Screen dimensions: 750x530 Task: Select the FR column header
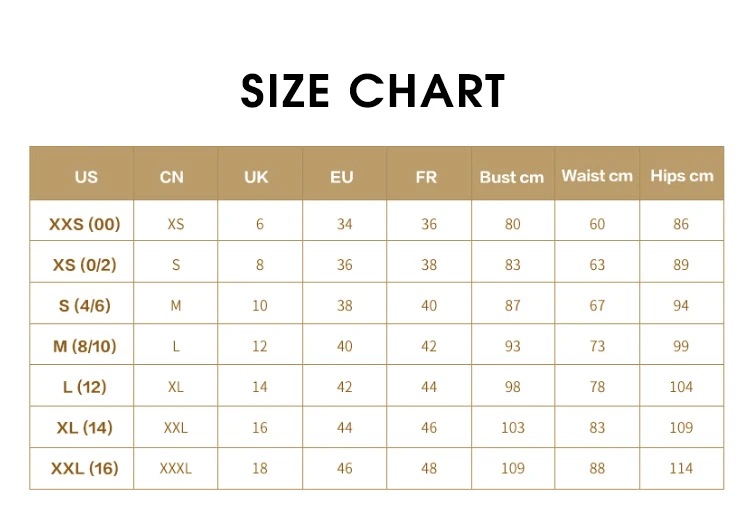point(426,177)
